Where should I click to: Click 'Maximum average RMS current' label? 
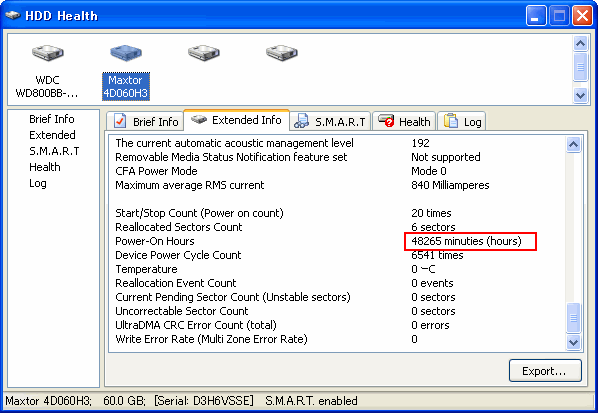(190, 185)
